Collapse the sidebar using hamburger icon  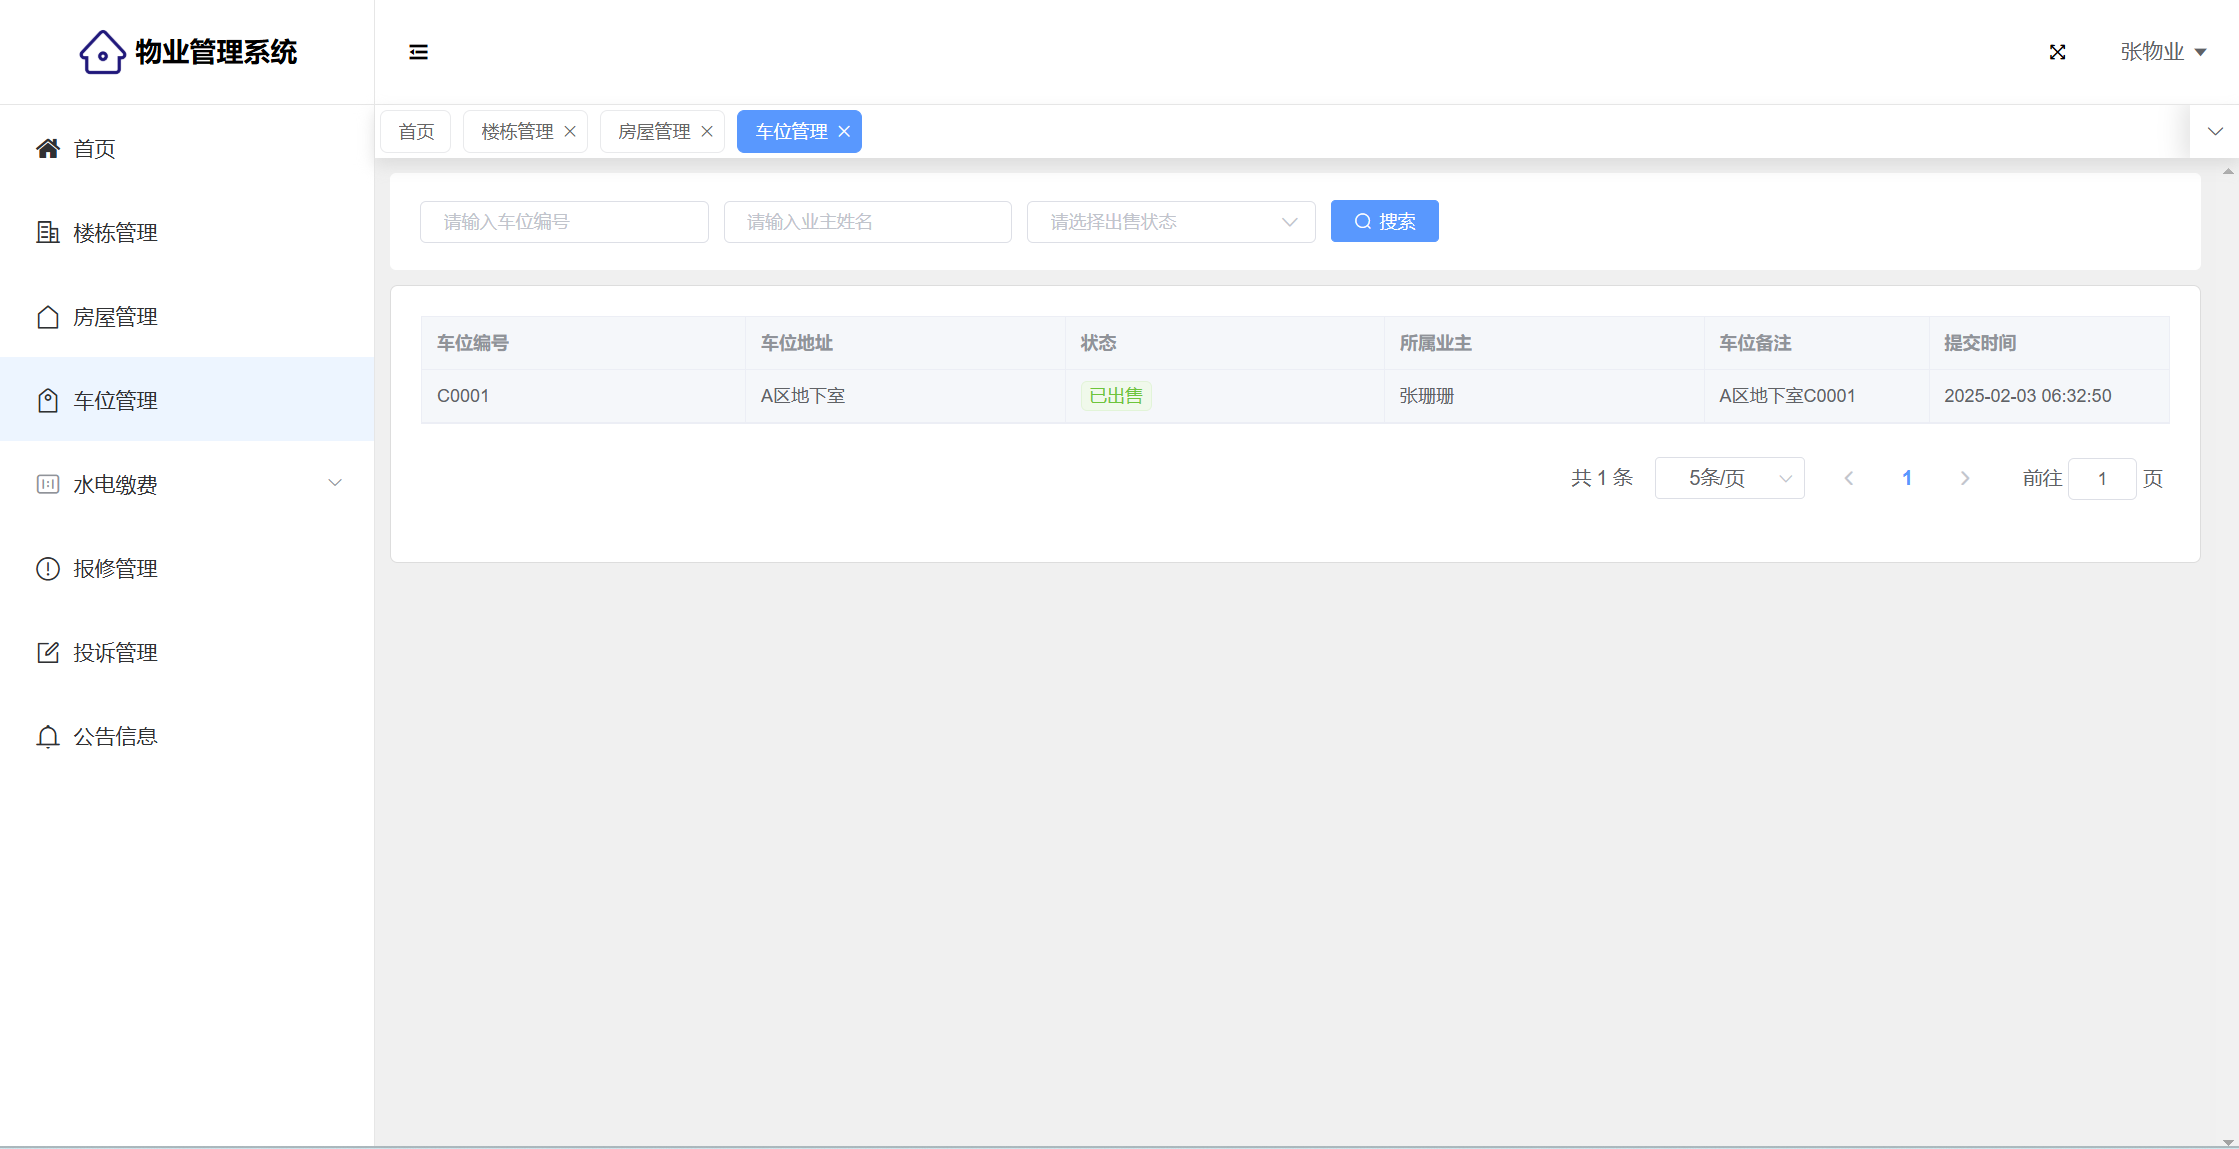(418, 52)
